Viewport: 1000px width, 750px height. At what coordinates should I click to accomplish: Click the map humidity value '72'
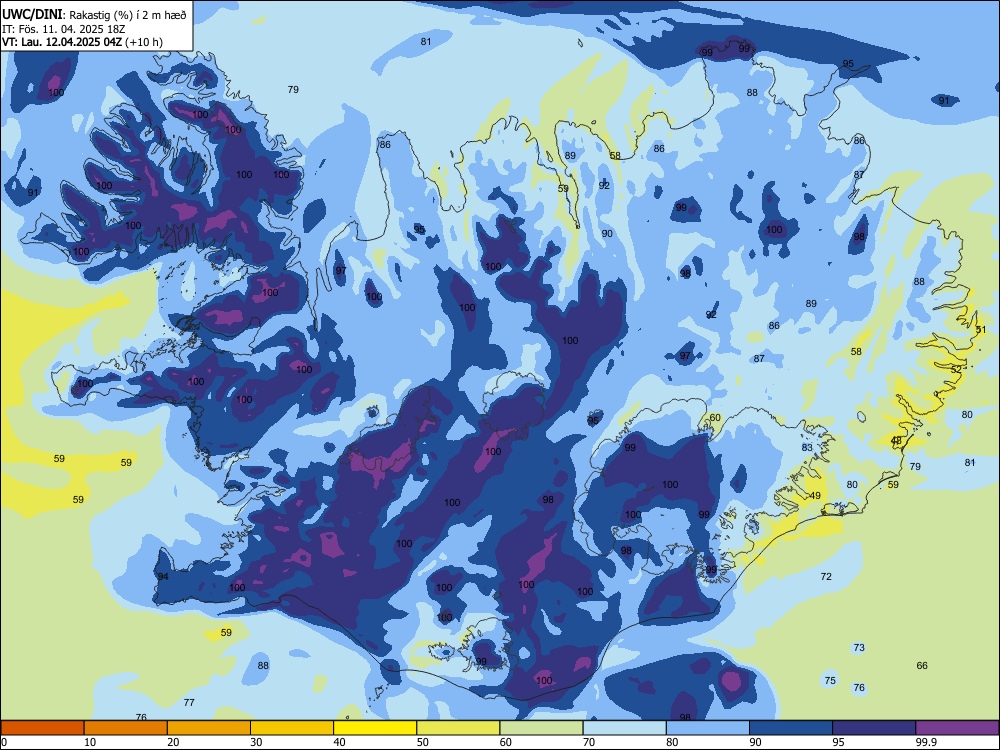click(x=826, y=577)
